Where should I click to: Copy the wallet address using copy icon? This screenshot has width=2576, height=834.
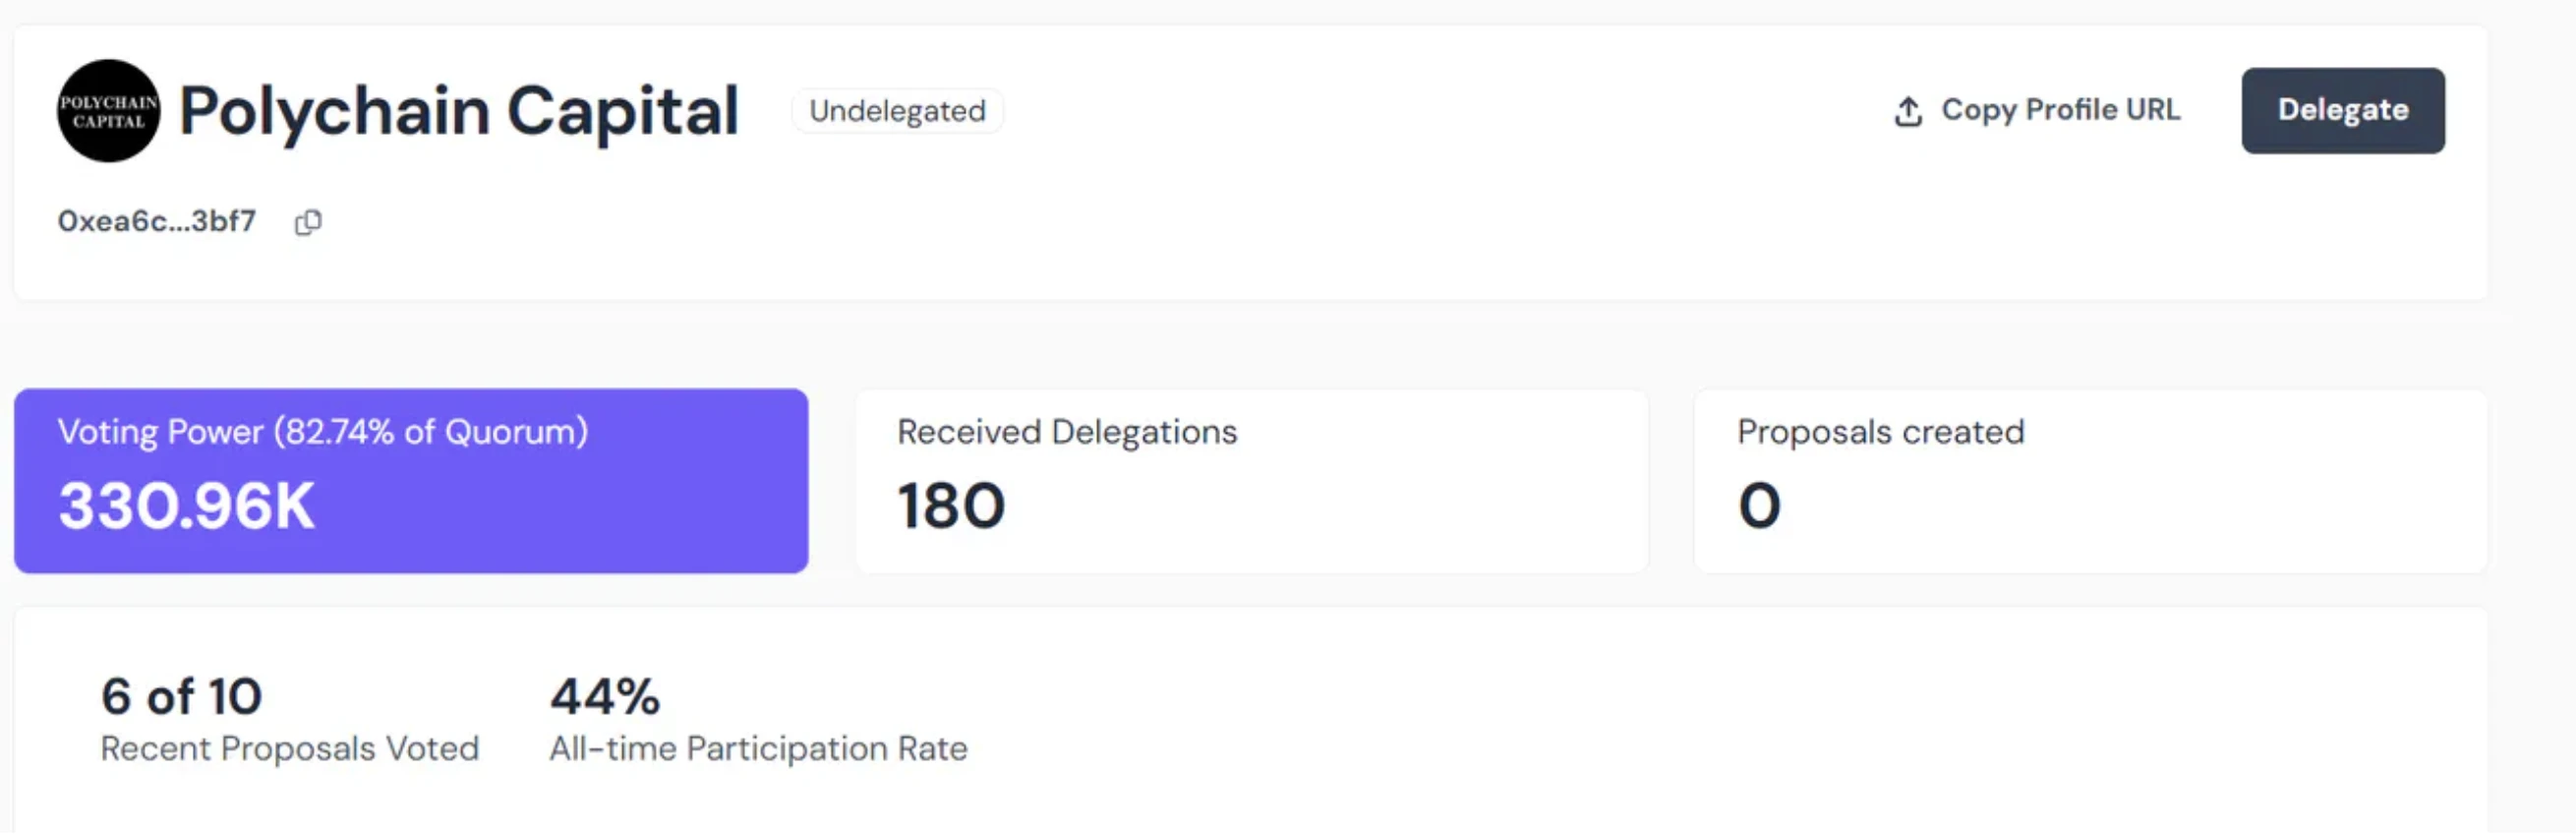click(308, 222)
